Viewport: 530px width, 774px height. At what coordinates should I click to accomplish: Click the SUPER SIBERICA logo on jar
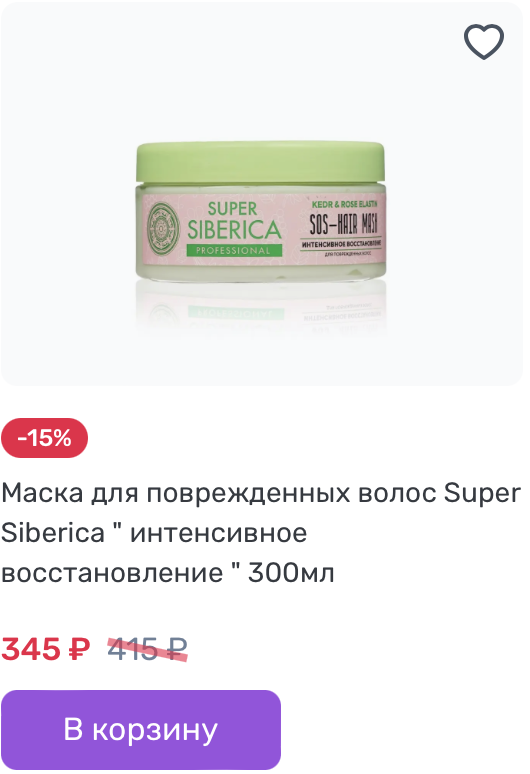click(234, 222)
